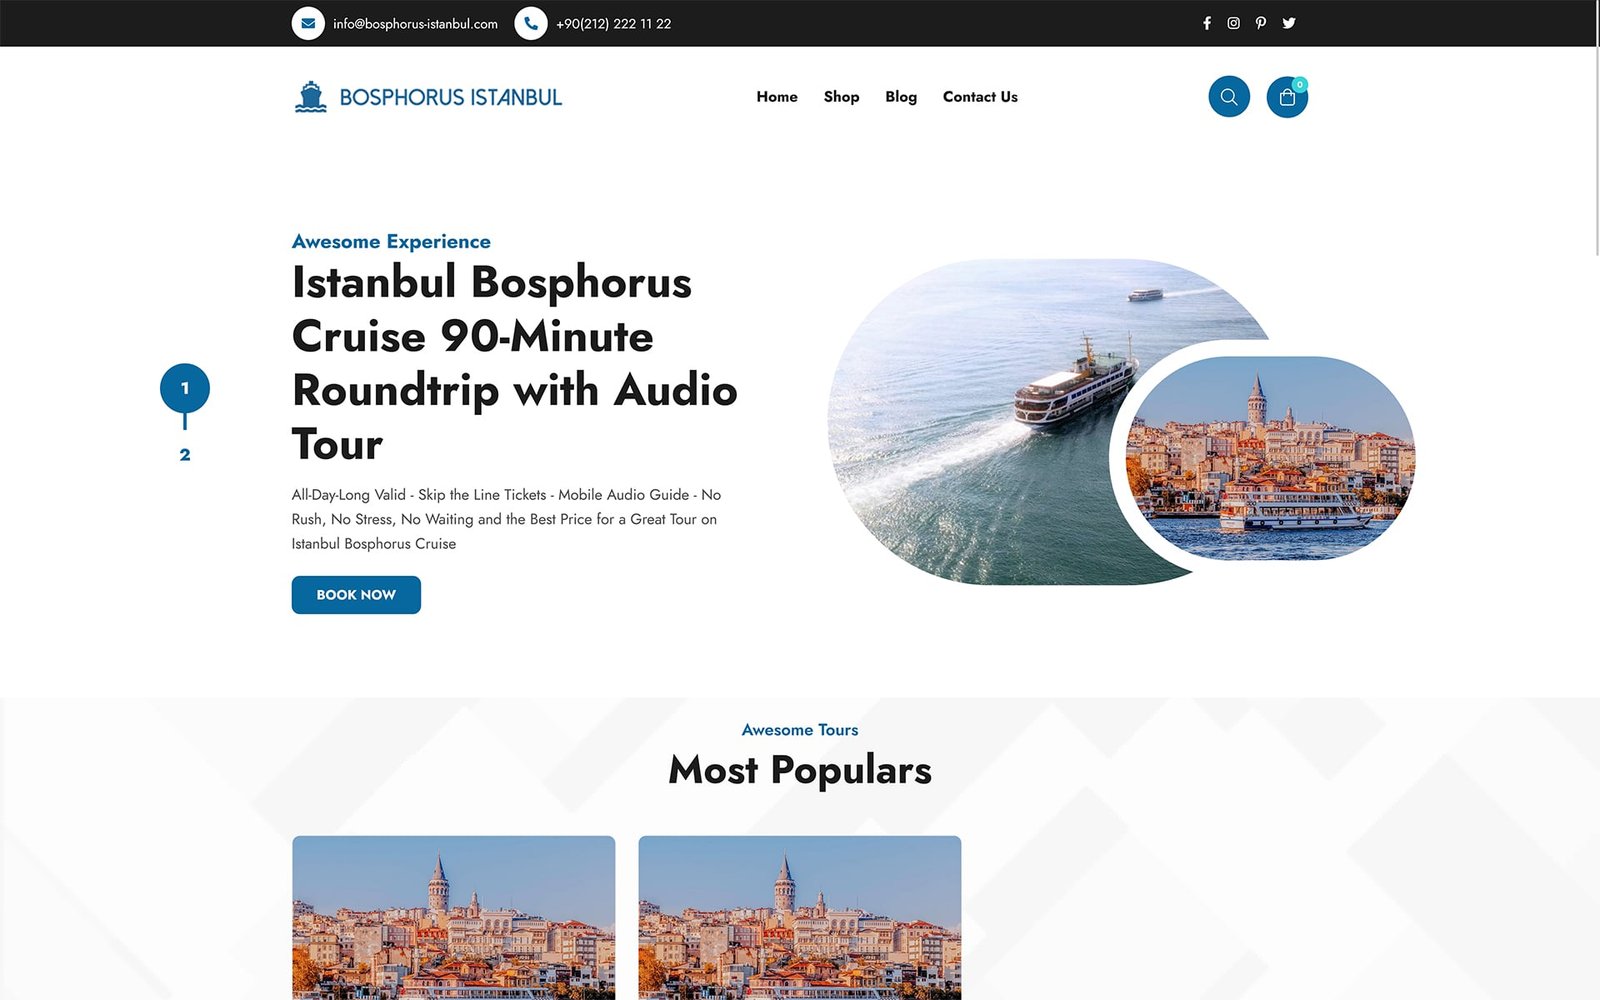The image size is (1600, 1000).
Task: Open the Twitter social link
Action: click(1289, 23)
